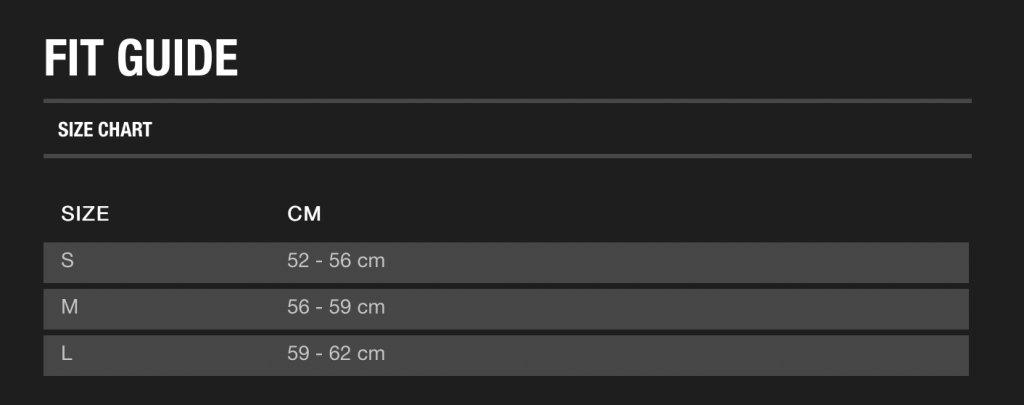Click the SIZE column header
The width and height of the screenshot is (1024, 405).
(85, 214)
